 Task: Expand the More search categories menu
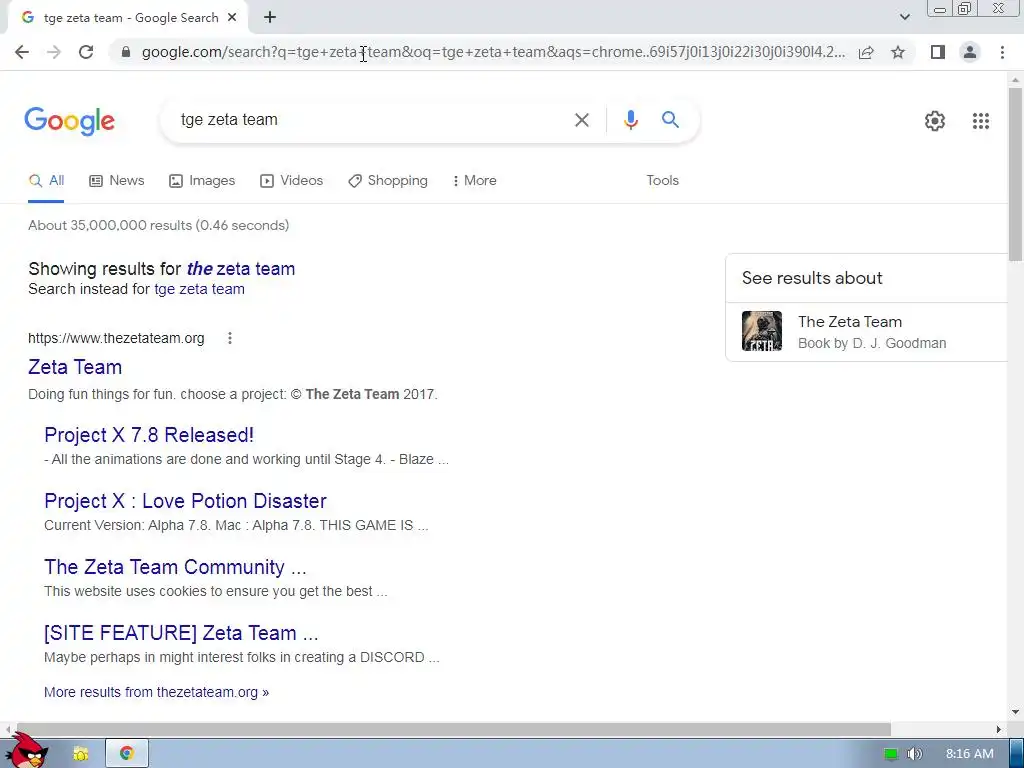[474, 181]
